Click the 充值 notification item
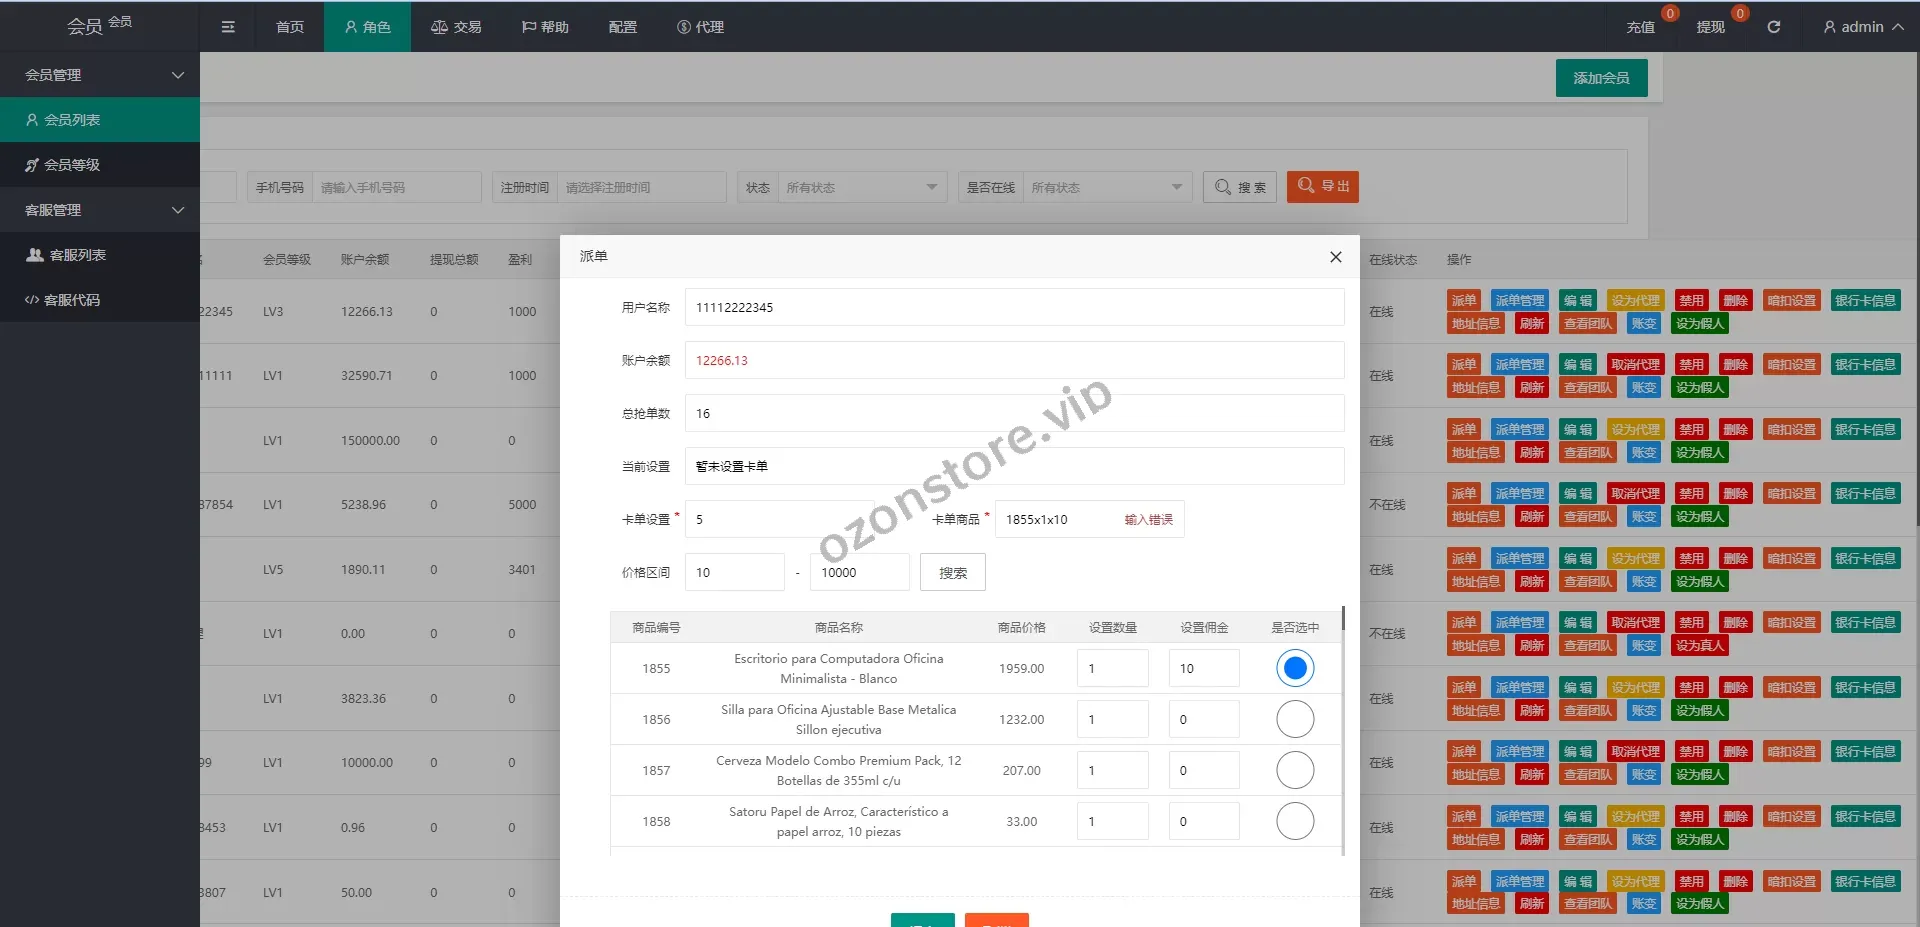 (x=1640, y=27)
